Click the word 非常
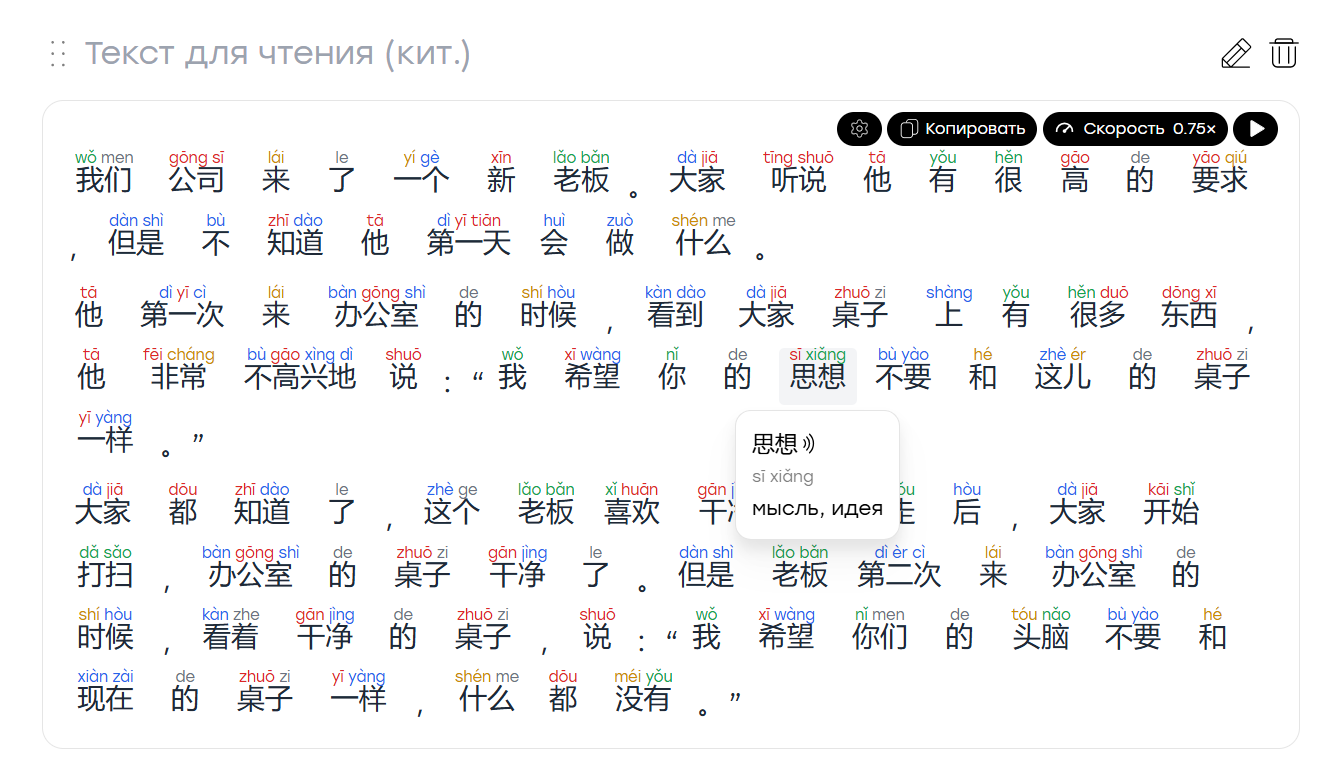The height and width of the screenshot is (774, 1332). coord(179,377)
